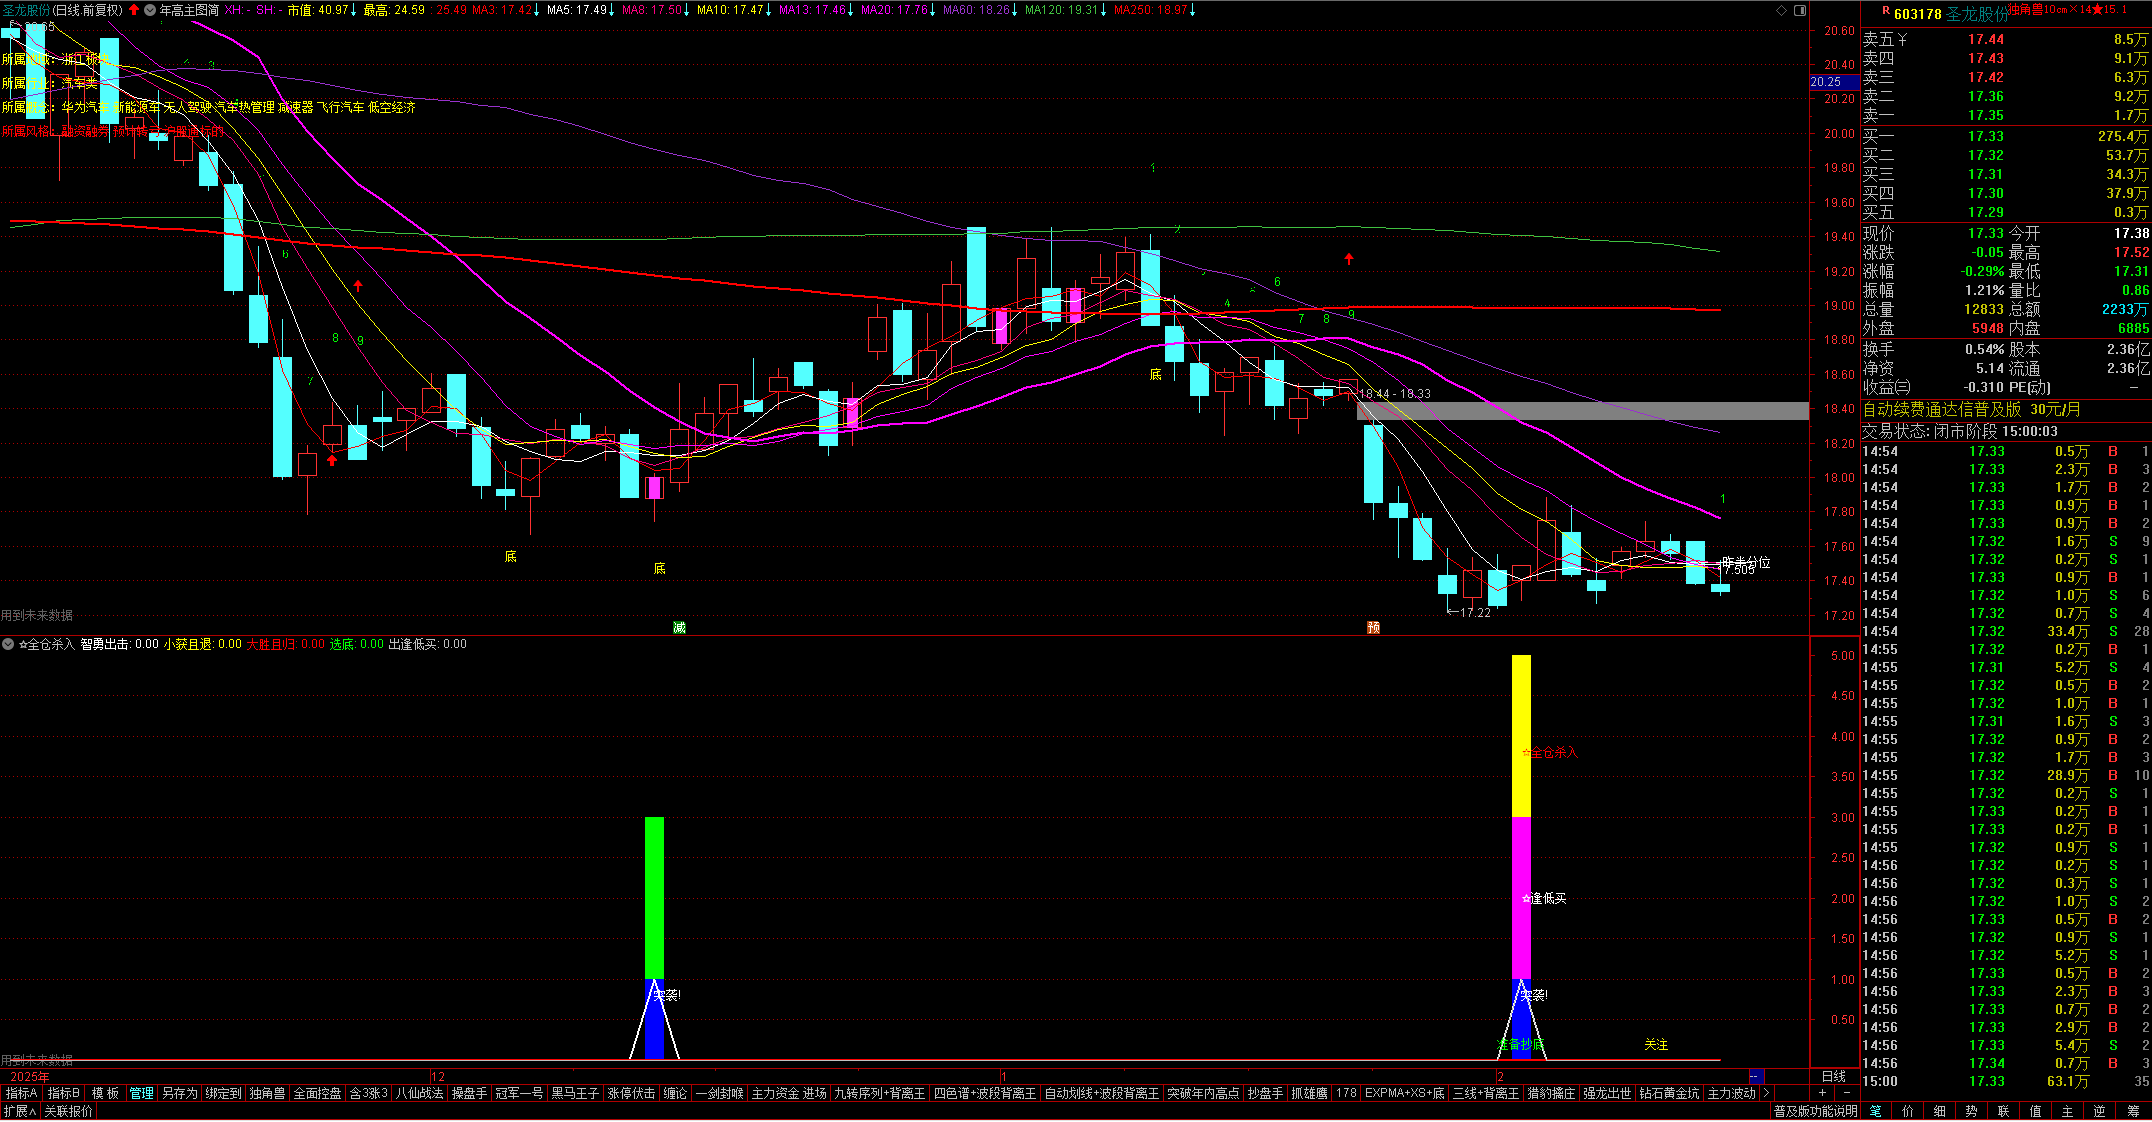Click the diamond icon at chart top-right
2152x1122 pixels.
[1781, 10]
